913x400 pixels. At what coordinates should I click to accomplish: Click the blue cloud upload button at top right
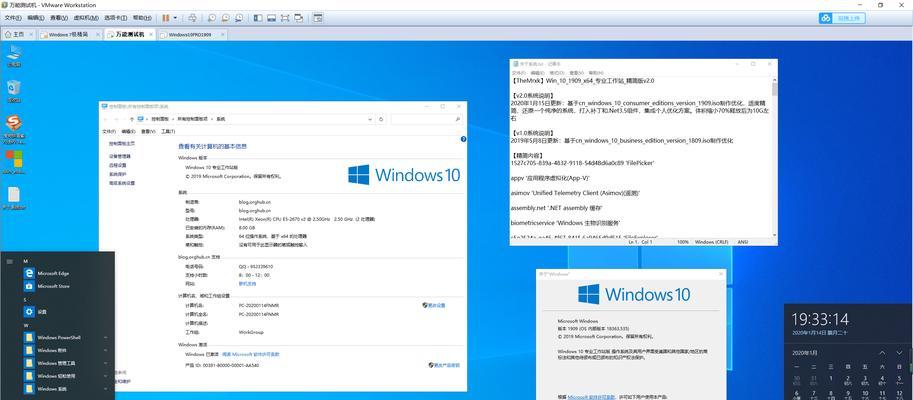pos(842,18)
